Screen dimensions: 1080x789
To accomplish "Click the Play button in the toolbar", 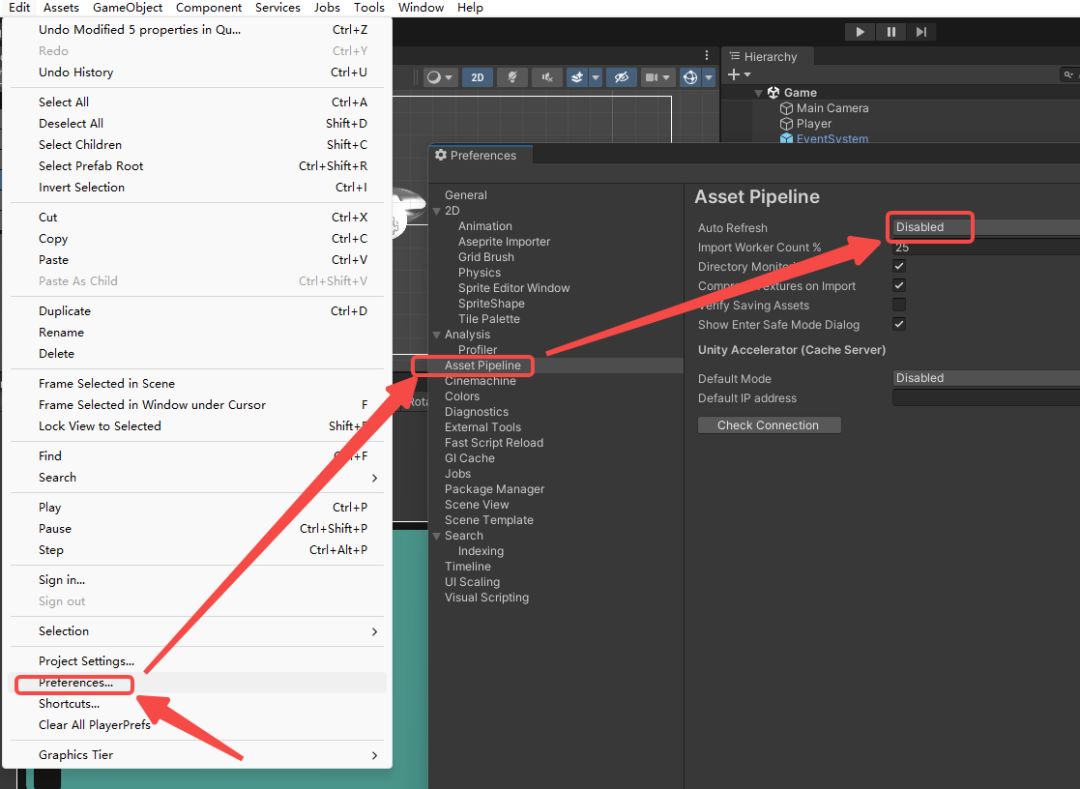I will tap(859, 32).
